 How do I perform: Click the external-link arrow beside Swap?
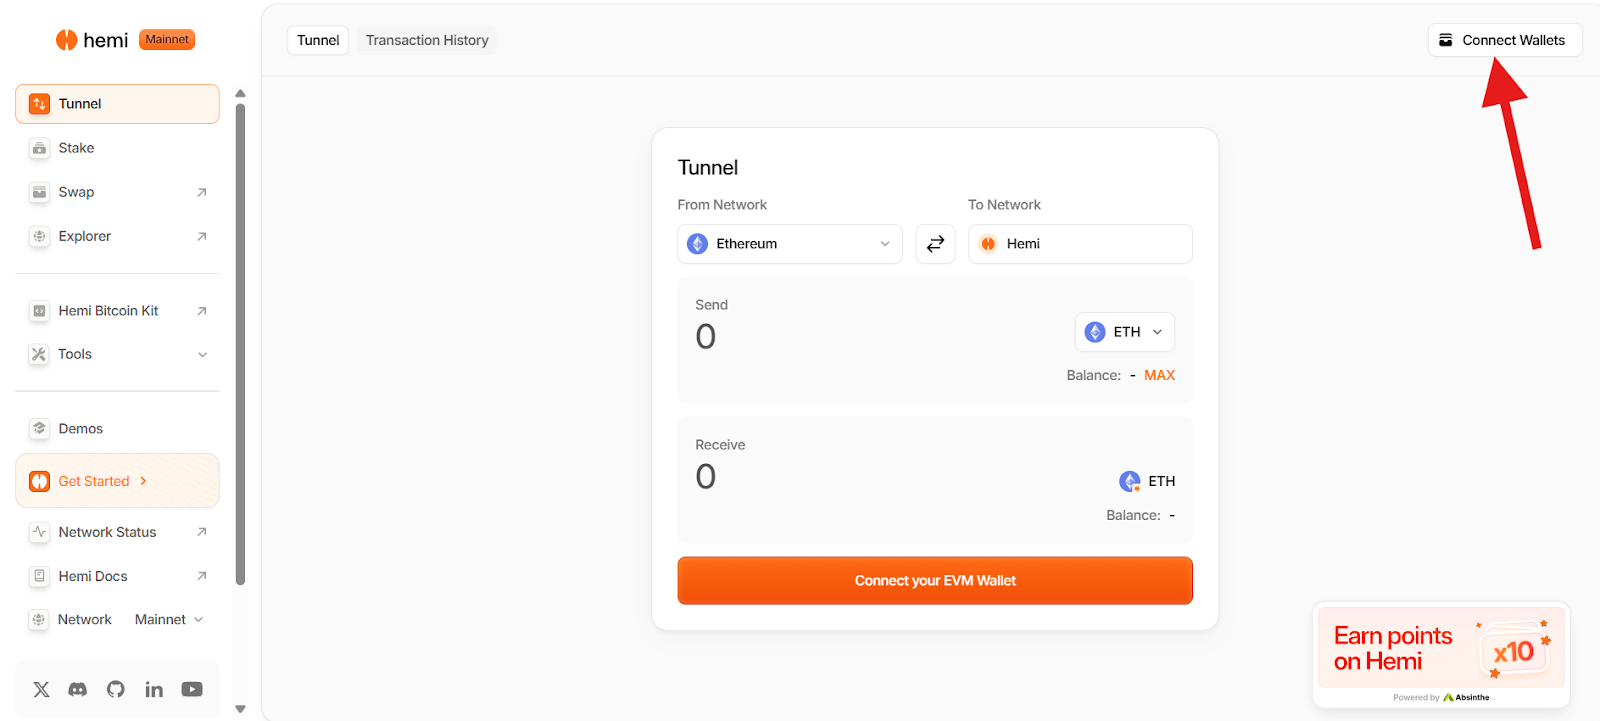point(201,192)
